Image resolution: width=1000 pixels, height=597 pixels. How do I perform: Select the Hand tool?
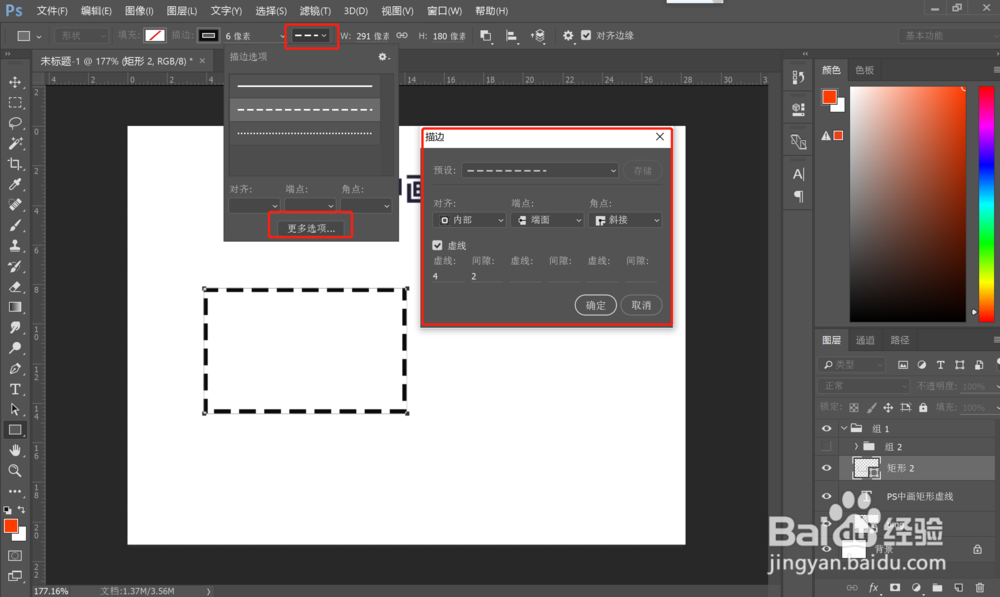pos(15,450)
